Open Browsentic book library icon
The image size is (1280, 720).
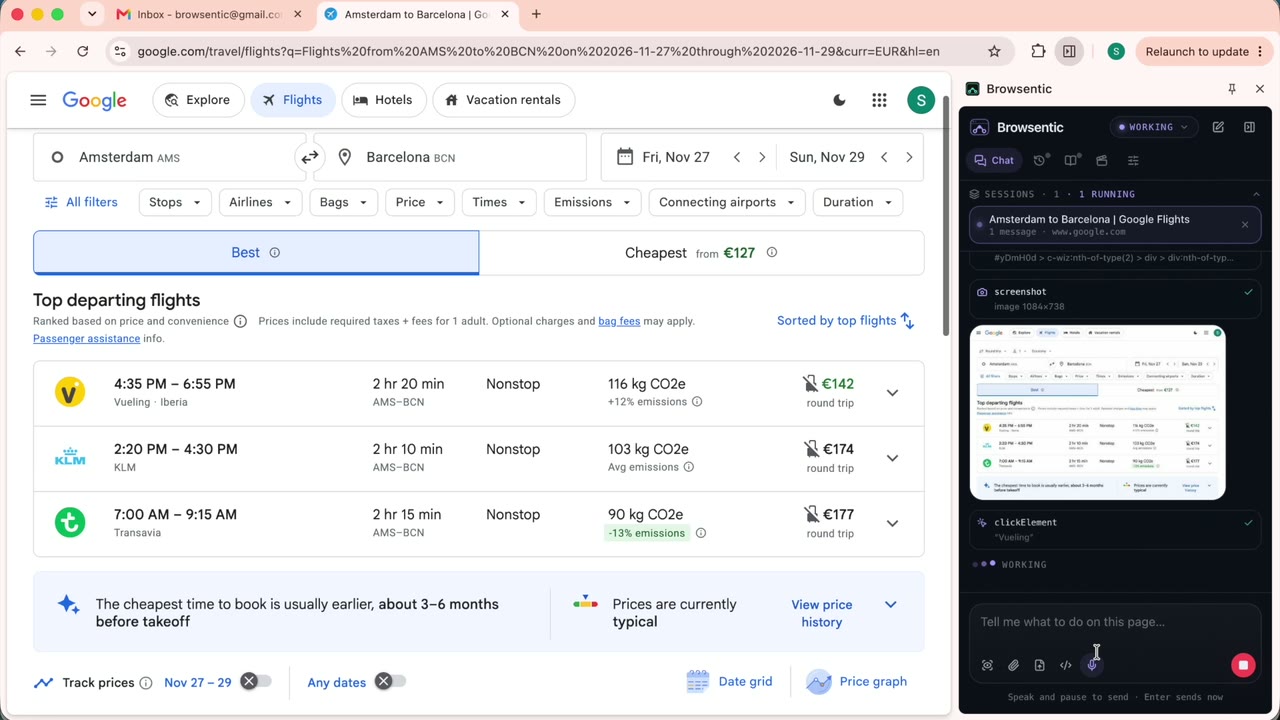click(x=1071, y=160)
